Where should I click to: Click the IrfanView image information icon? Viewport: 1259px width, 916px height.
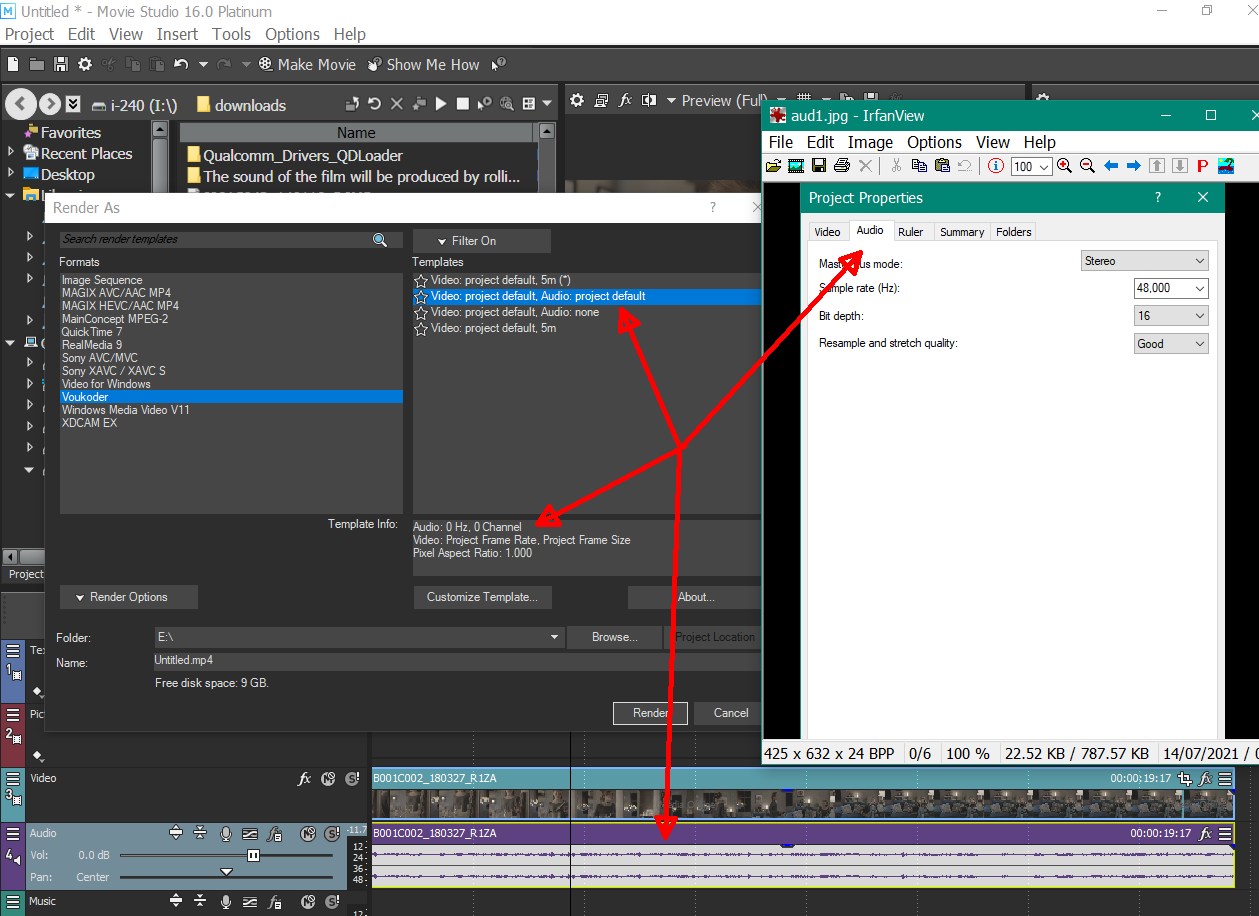pos(995,166)
